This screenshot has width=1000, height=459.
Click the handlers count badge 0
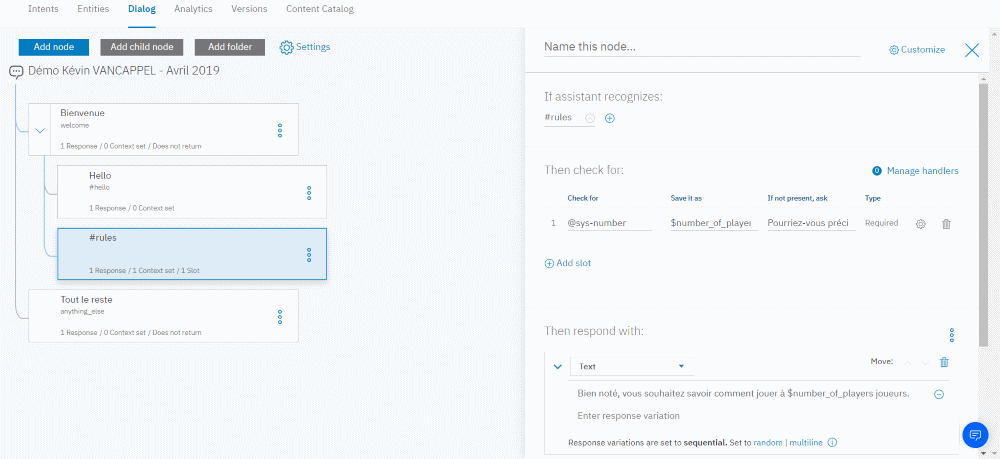coord(877,171)
